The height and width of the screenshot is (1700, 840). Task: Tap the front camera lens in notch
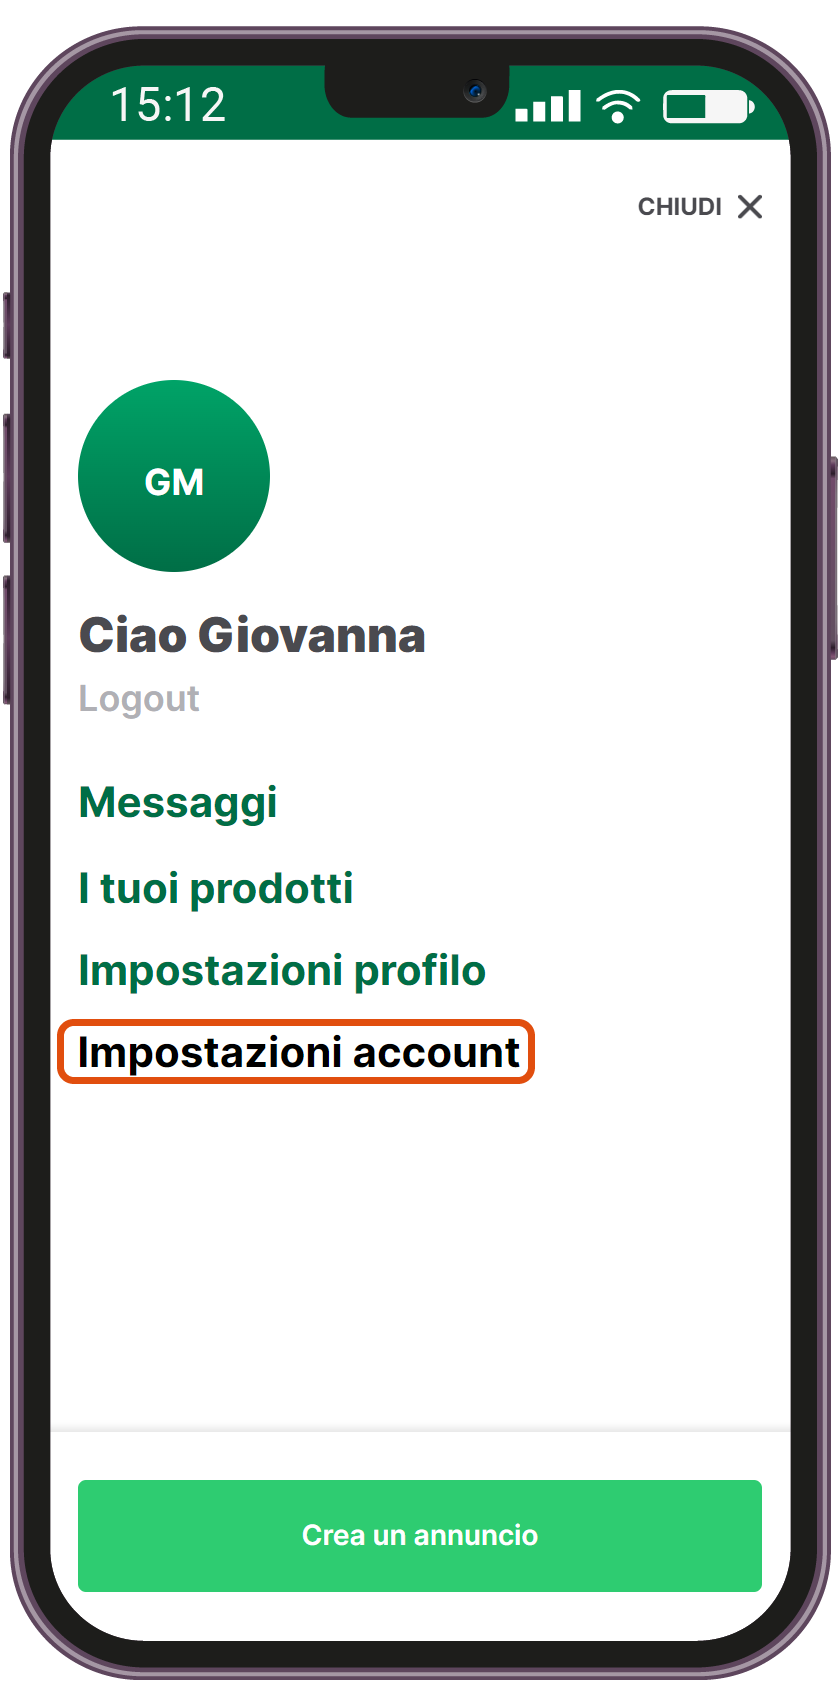tap(475, 92)
